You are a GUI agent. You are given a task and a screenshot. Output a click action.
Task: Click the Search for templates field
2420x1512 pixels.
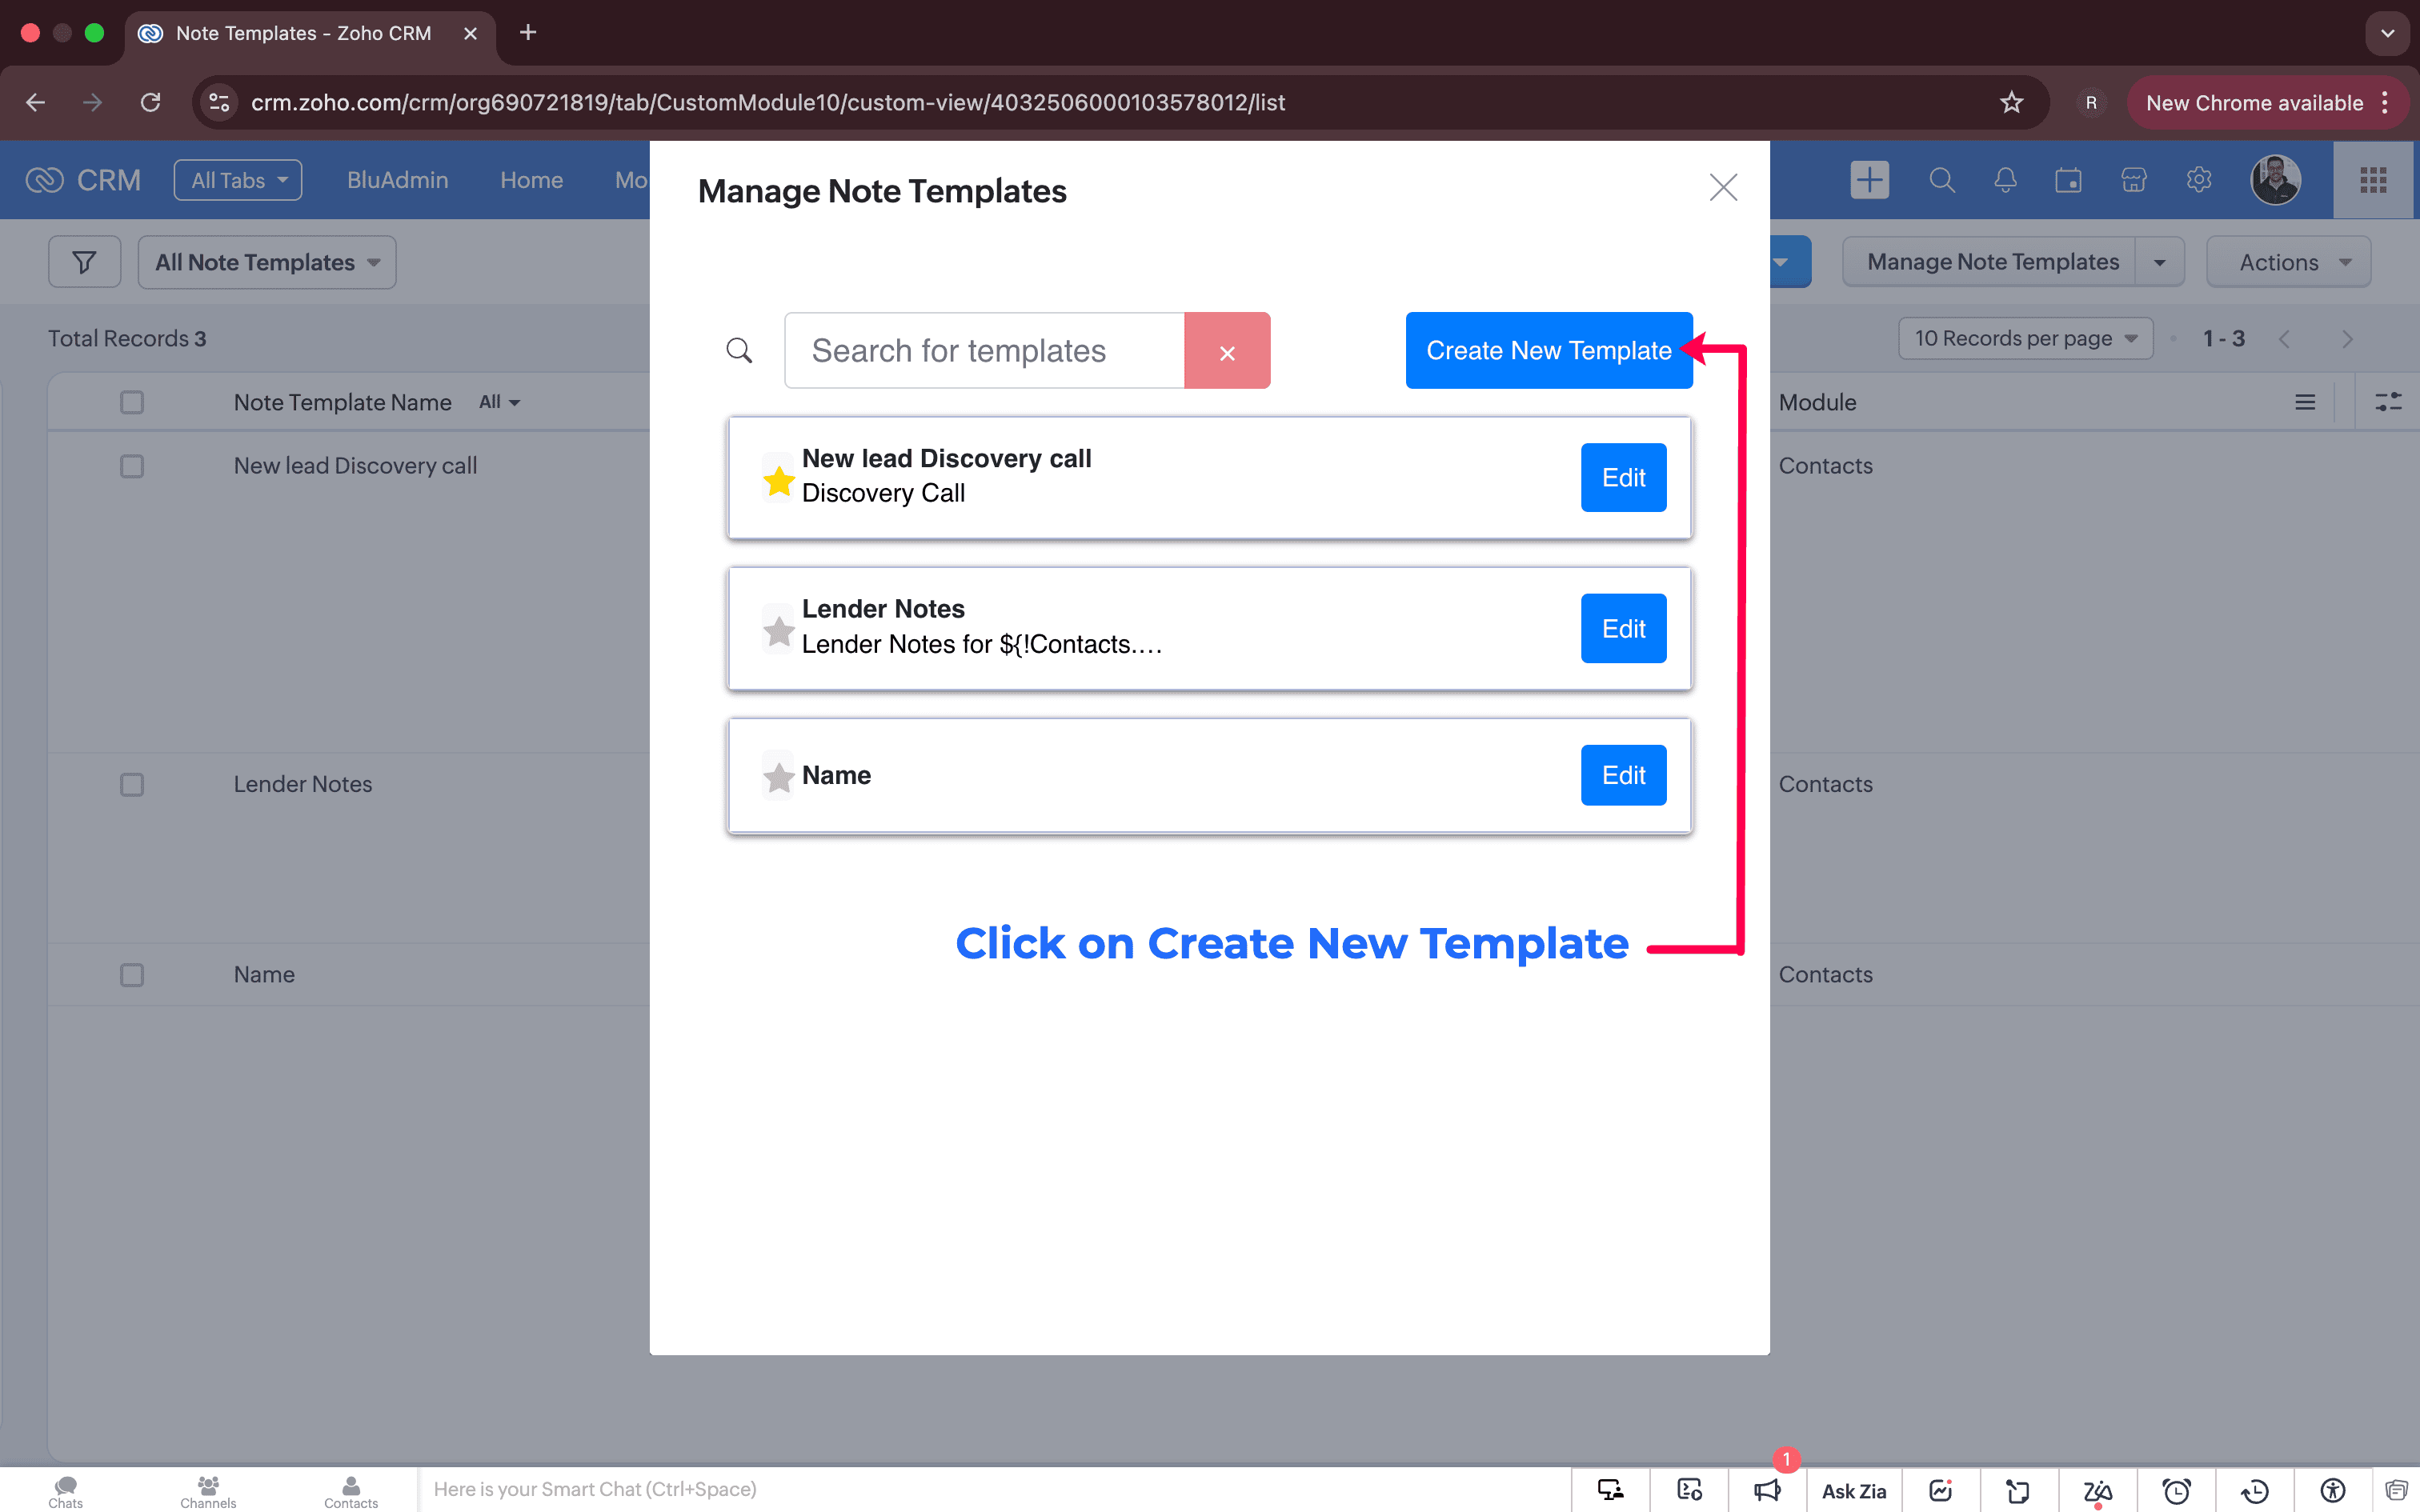click(x=984, y=350)
